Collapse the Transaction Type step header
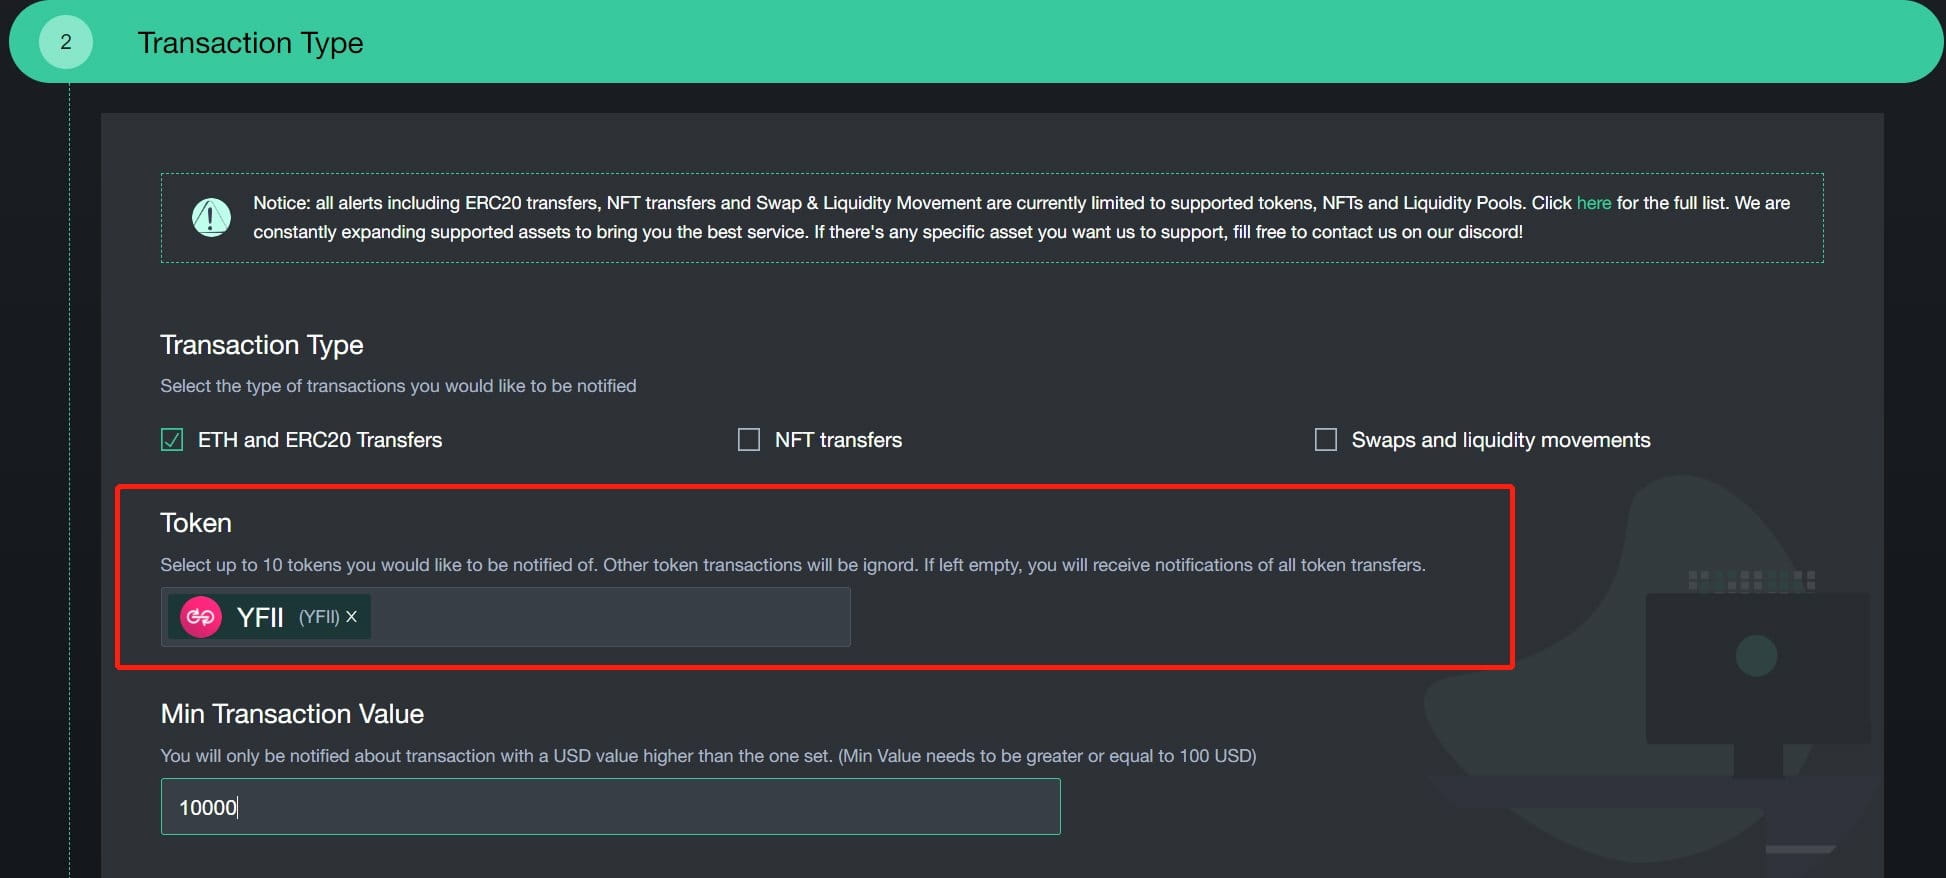This screenshot has width=1946, height=878. (250, 43)
